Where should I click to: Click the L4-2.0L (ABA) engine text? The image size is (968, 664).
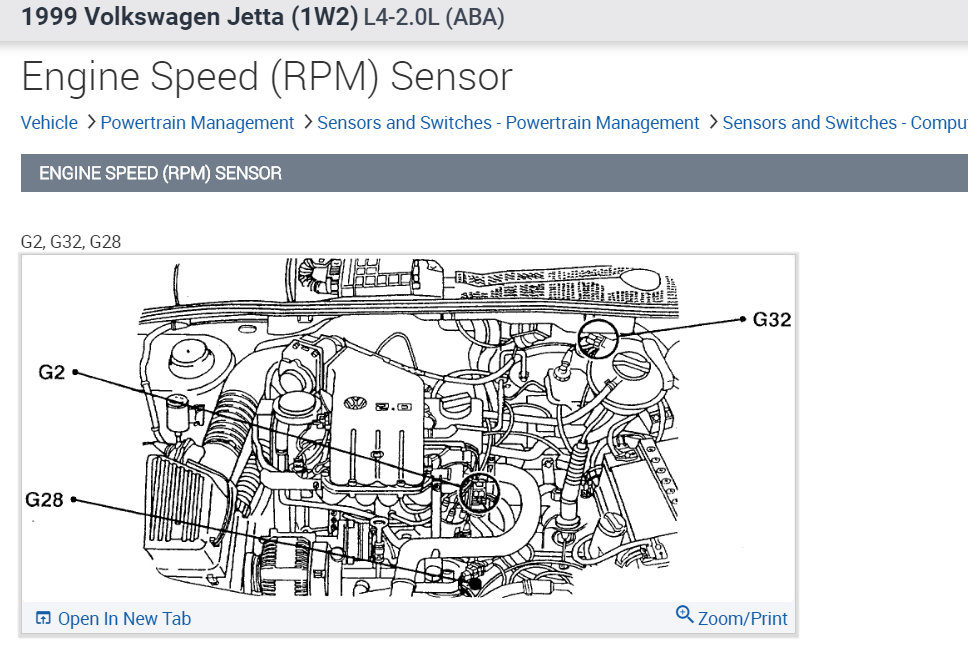434,17
